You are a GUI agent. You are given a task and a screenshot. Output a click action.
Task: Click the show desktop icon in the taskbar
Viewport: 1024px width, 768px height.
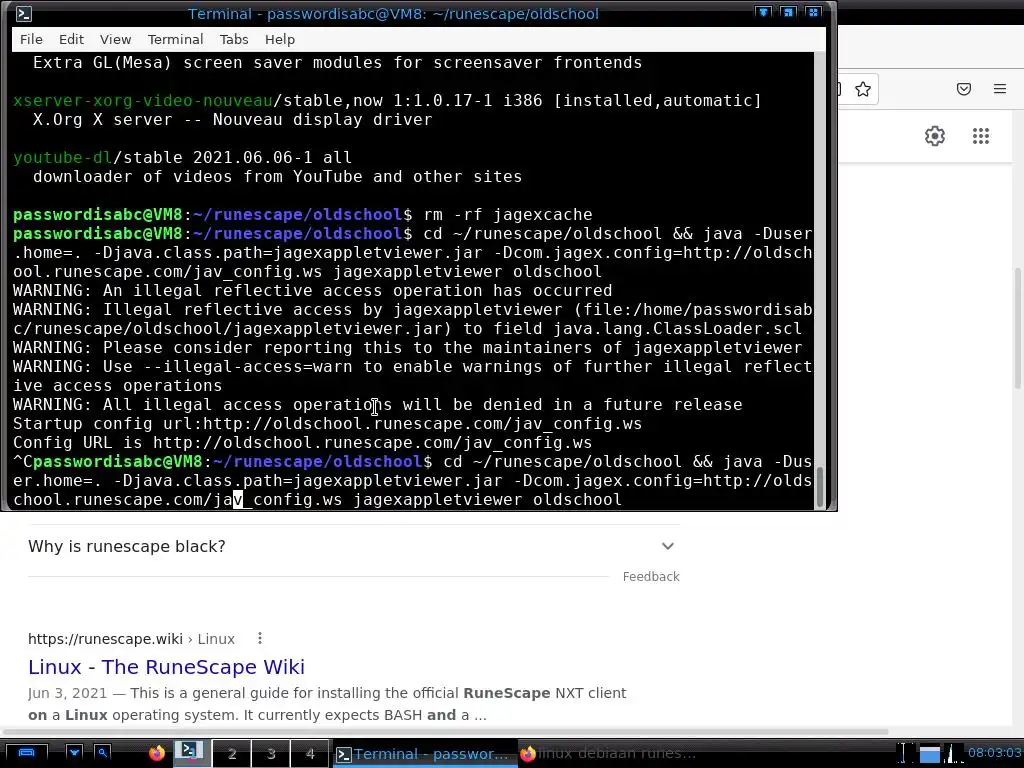[26, 754]
